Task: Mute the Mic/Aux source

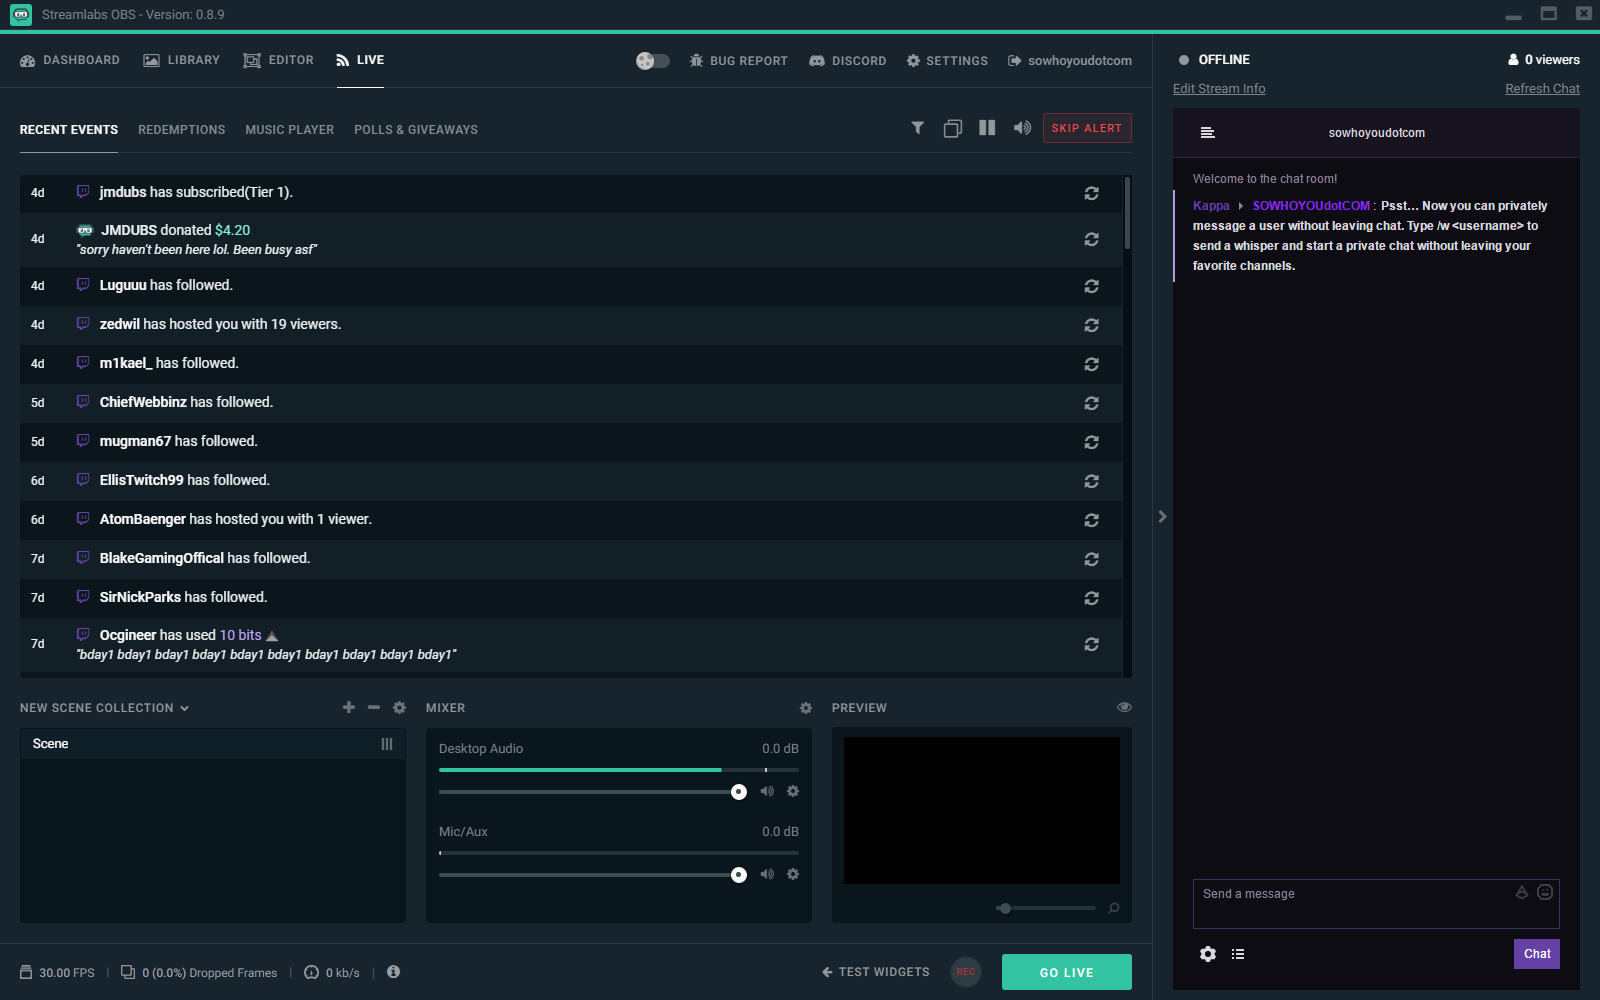Action: click(x=767, y=874)
